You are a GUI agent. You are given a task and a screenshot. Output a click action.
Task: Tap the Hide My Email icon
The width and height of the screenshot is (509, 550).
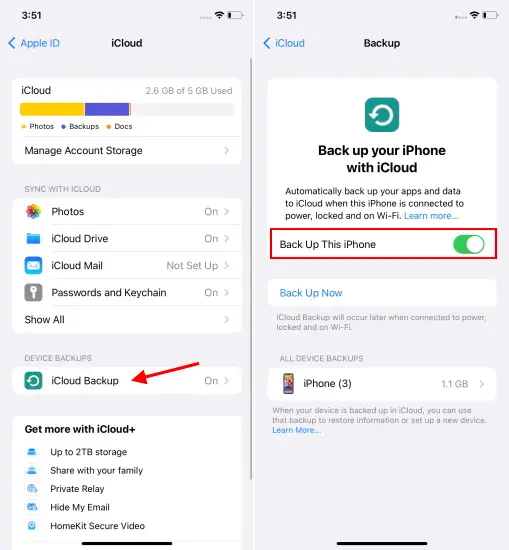click(x=32, y=507)
